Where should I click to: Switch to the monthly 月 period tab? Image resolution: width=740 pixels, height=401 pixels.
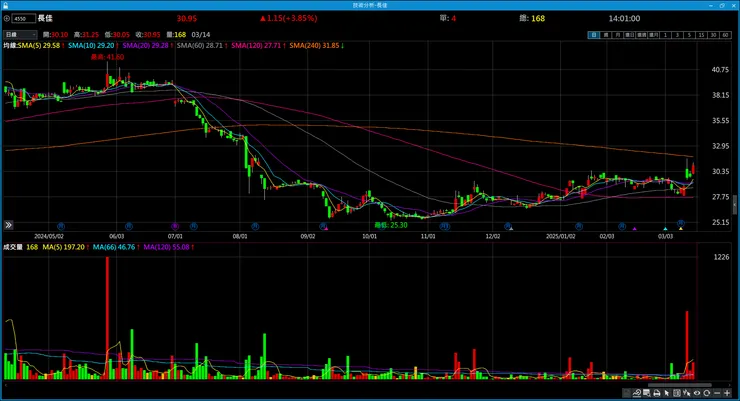point(617,35)
